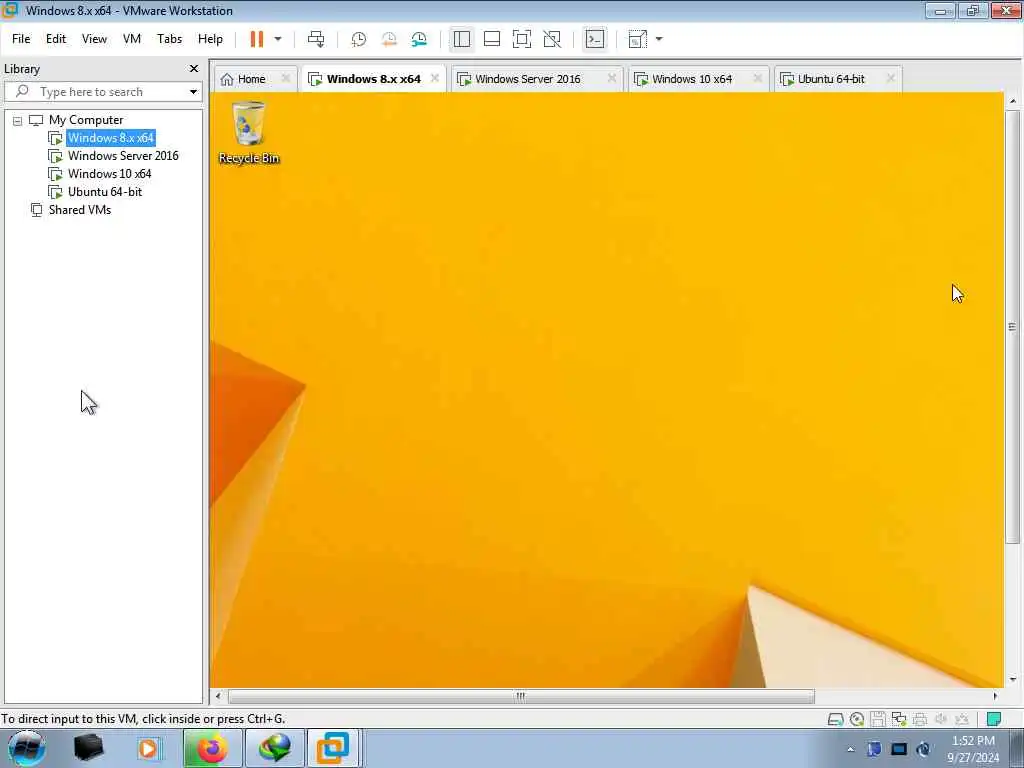Suspend the VM with the pause button
This screenshot has width=1024, height=768.
(257, 39)
